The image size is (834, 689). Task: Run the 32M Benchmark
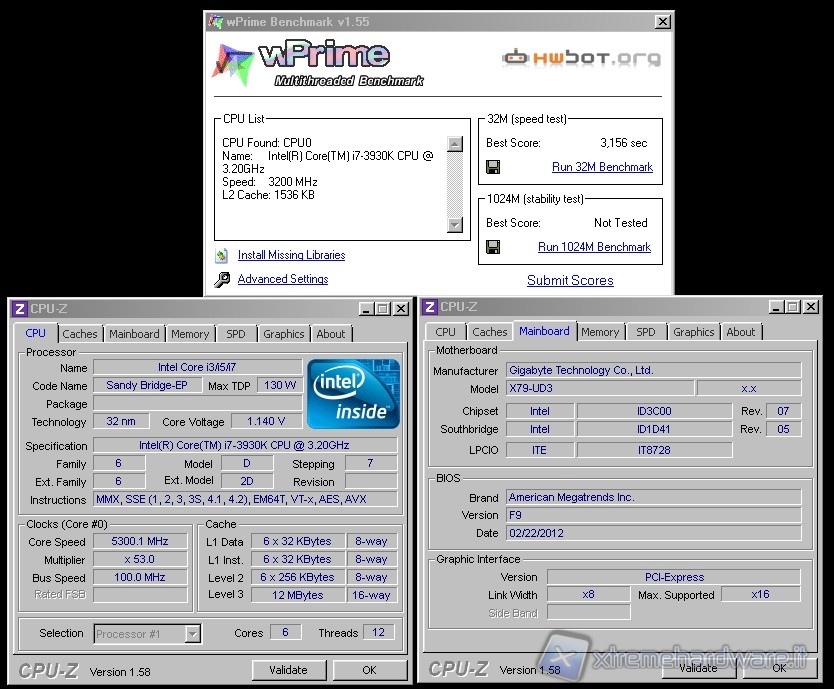pos(602,167)
